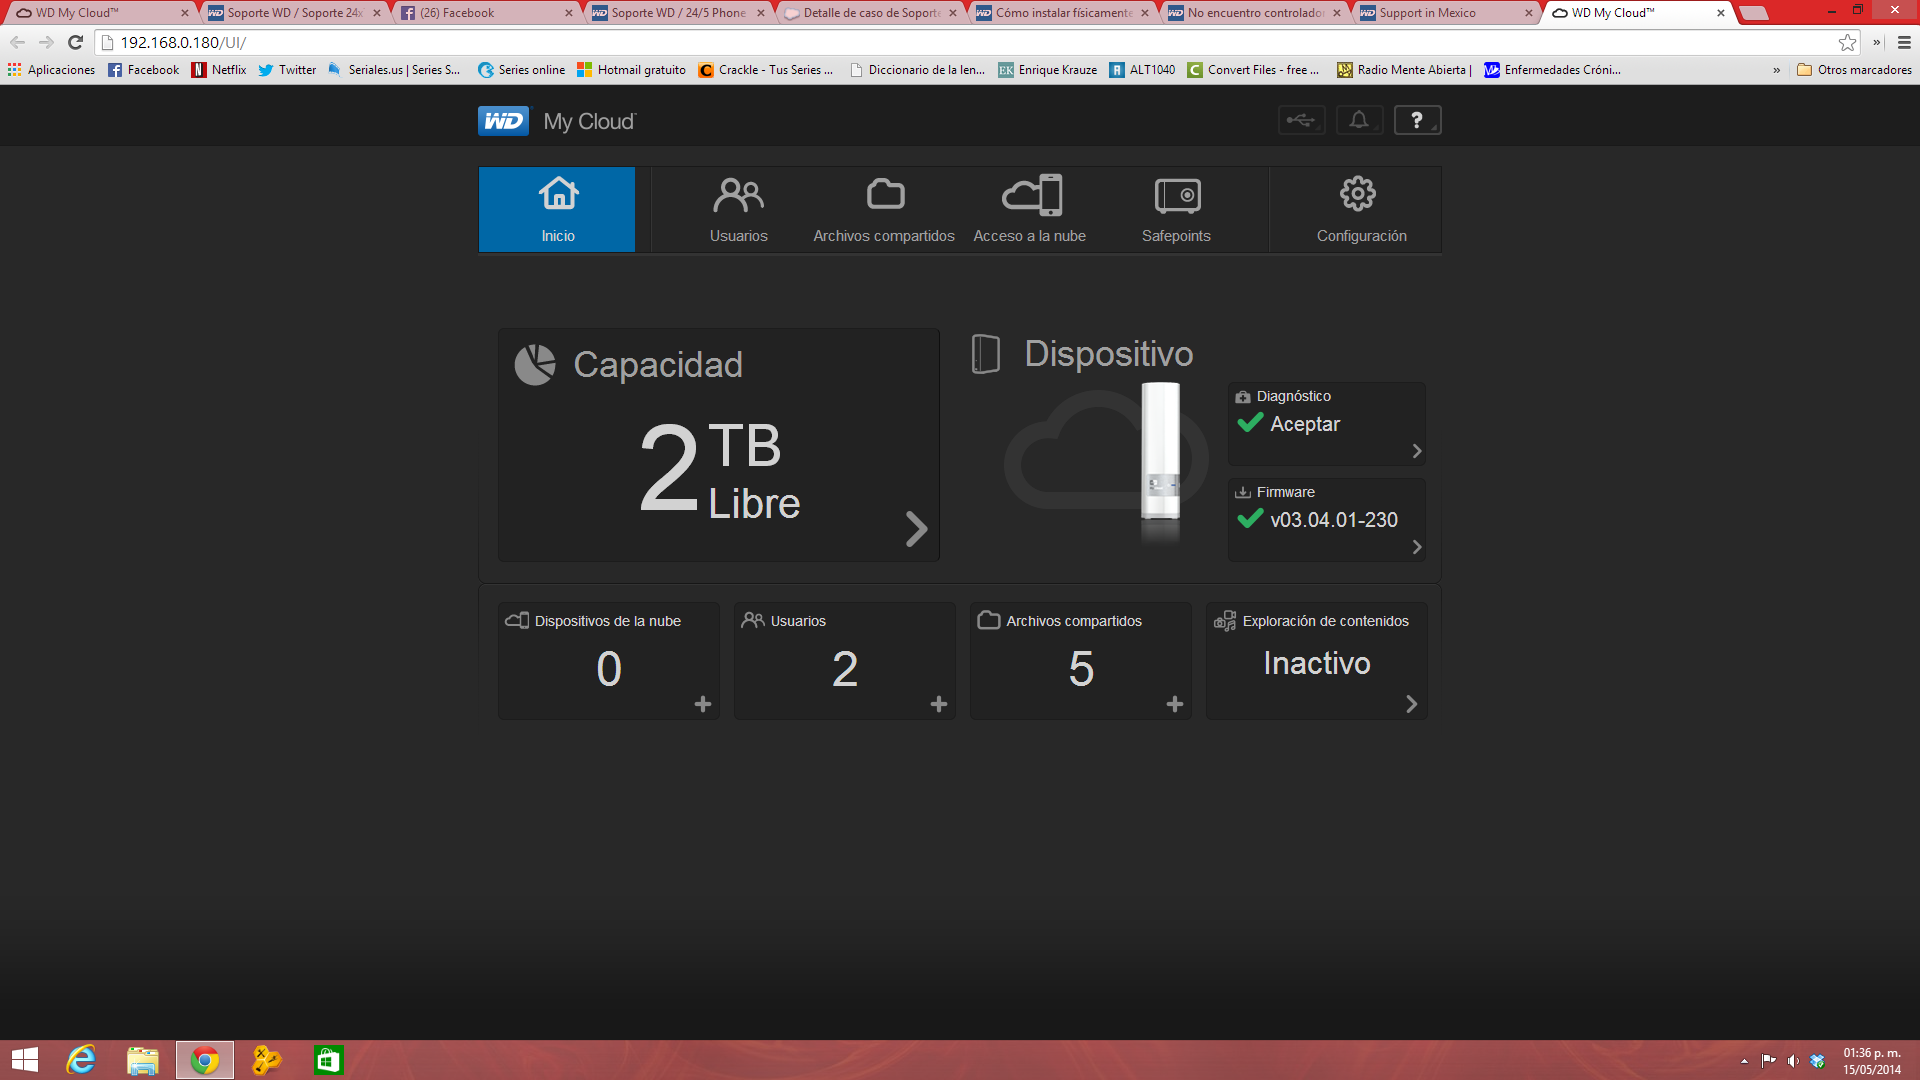
Task: Click firmware version v03.04.01-230
Action: tap(1334, 520)
